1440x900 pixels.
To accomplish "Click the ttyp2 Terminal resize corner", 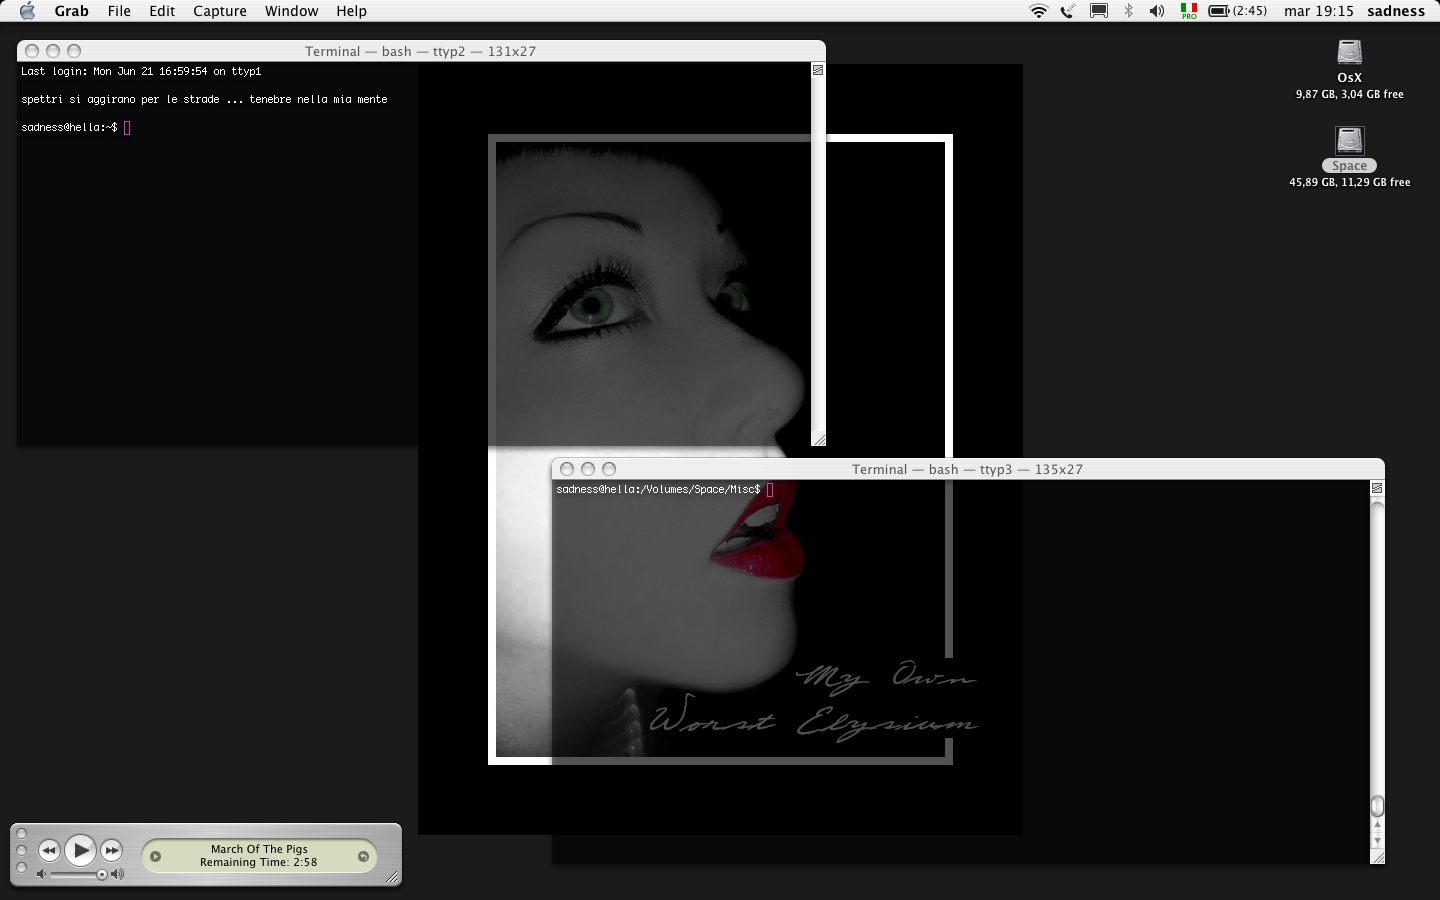I will [818, 438].
